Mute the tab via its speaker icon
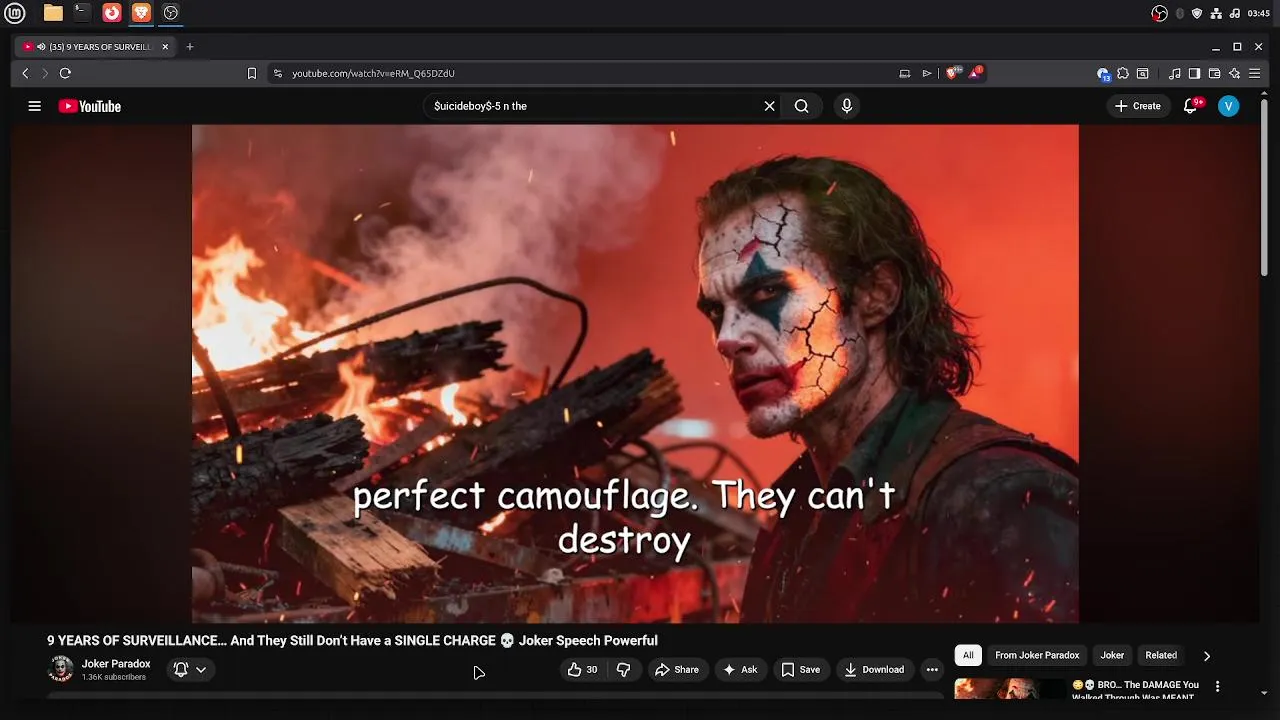This screenshot has height=720, width=1280. coord(41,46)
